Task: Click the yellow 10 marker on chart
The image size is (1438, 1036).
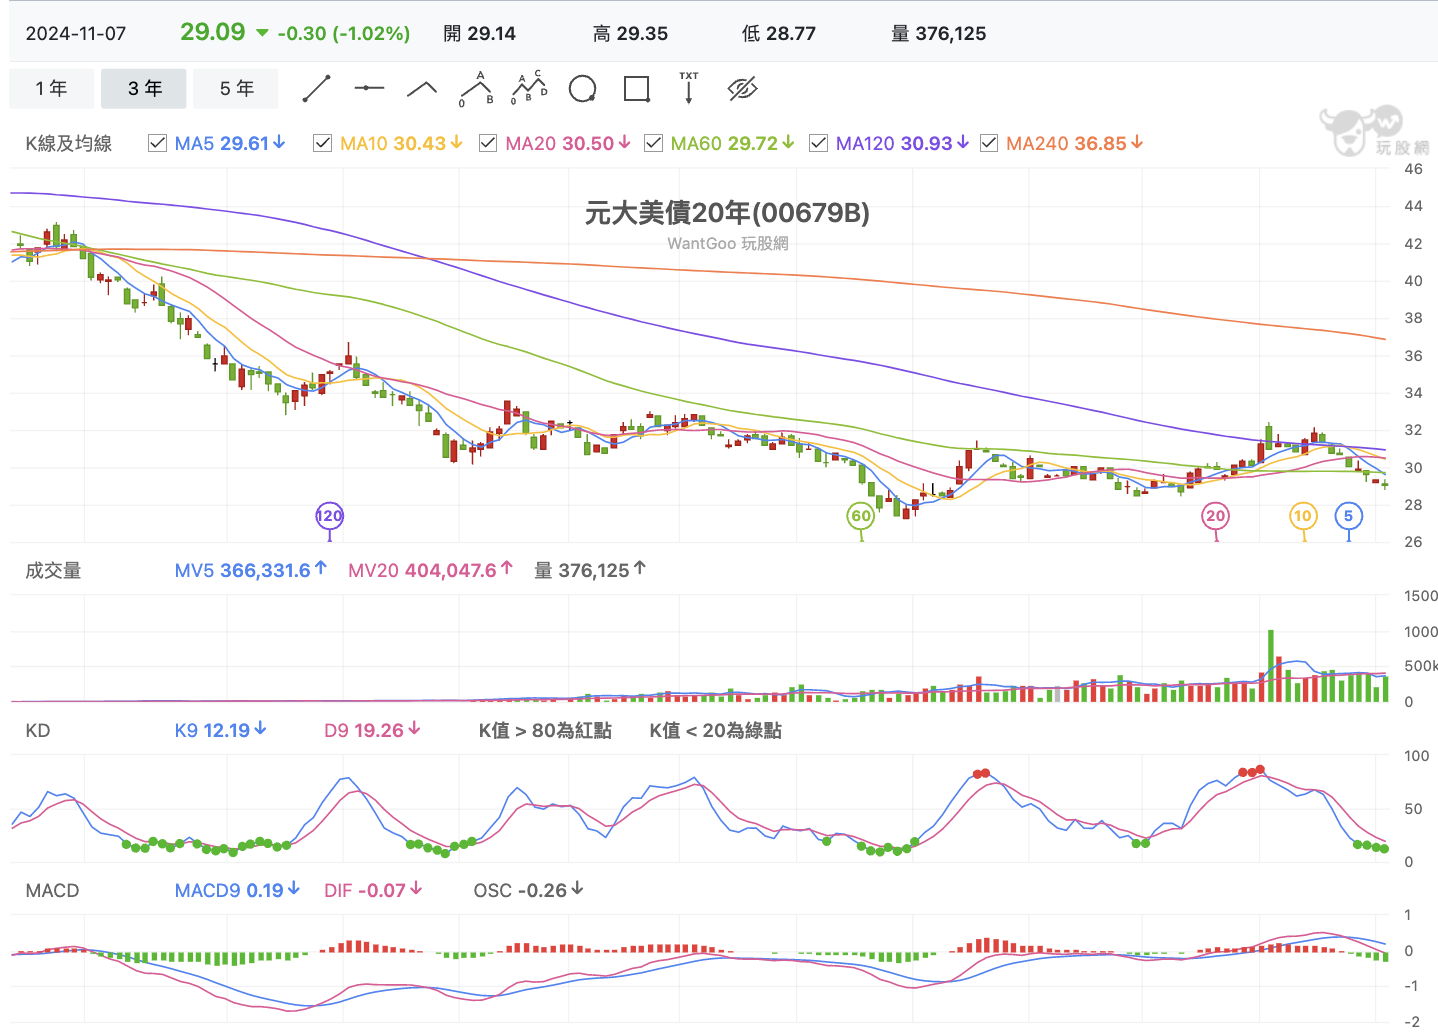Action: tap(1302, 516)
